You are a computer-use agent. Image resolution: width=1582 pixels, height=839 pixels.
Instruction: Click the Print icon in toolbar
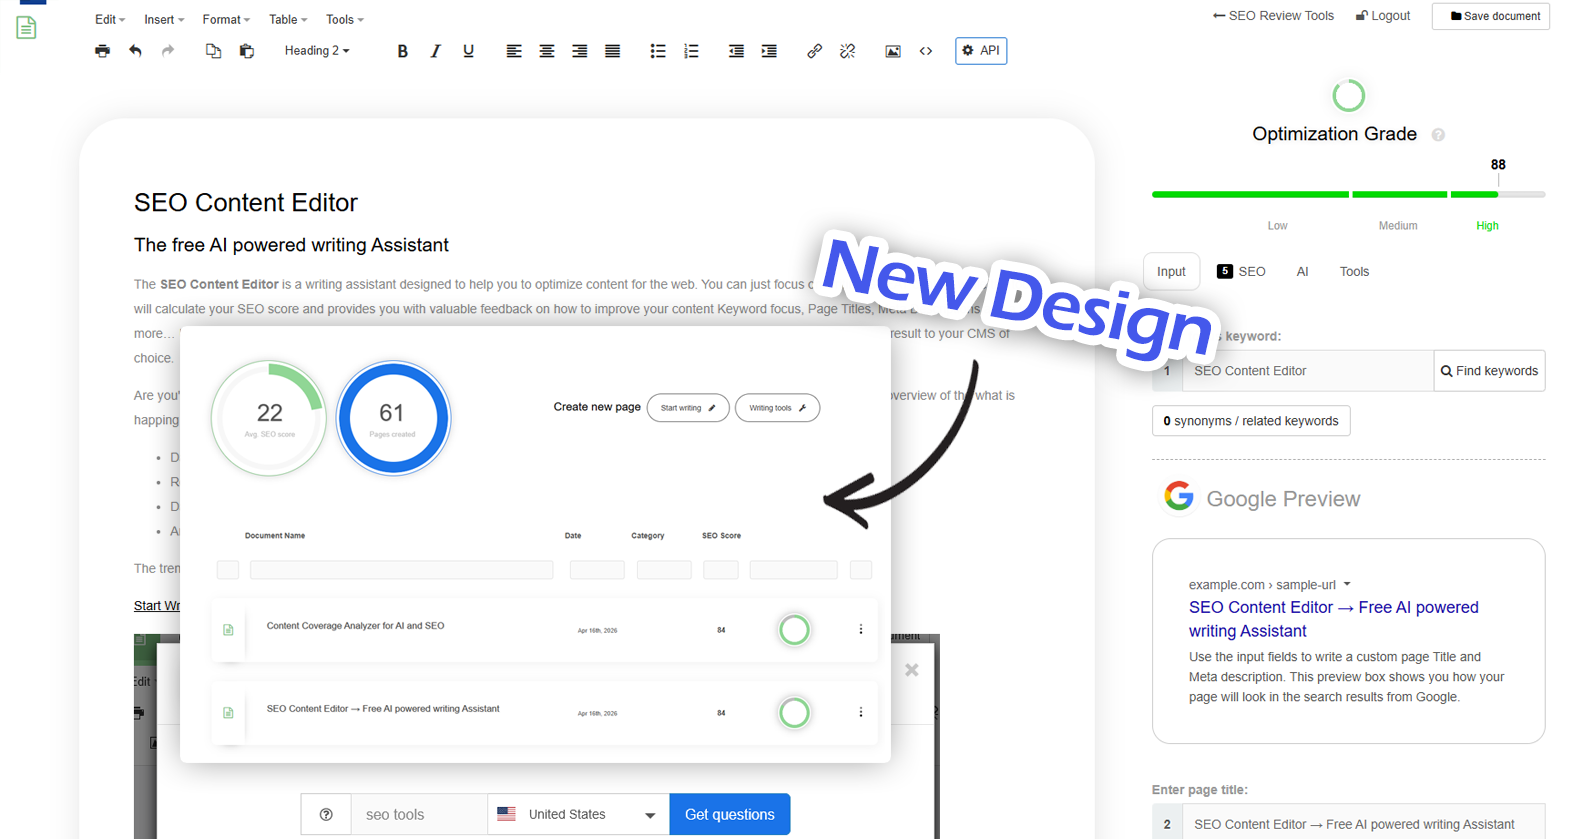click(x=102, y=51)
